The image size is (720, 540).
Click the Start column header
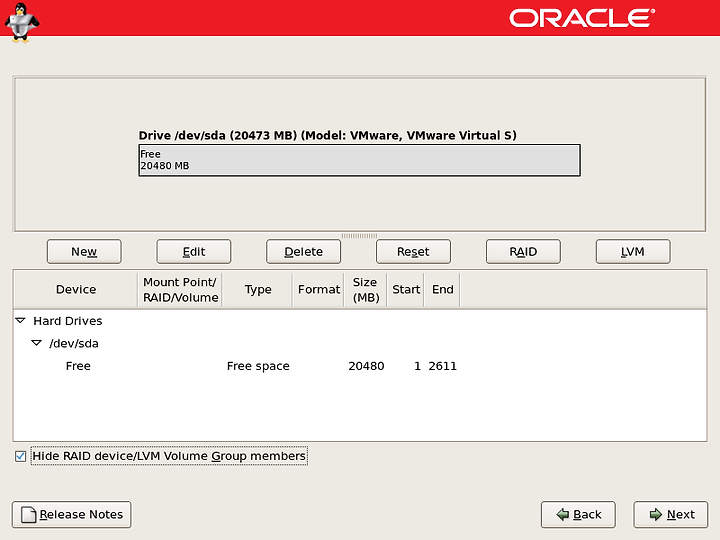tap(405, 290)
